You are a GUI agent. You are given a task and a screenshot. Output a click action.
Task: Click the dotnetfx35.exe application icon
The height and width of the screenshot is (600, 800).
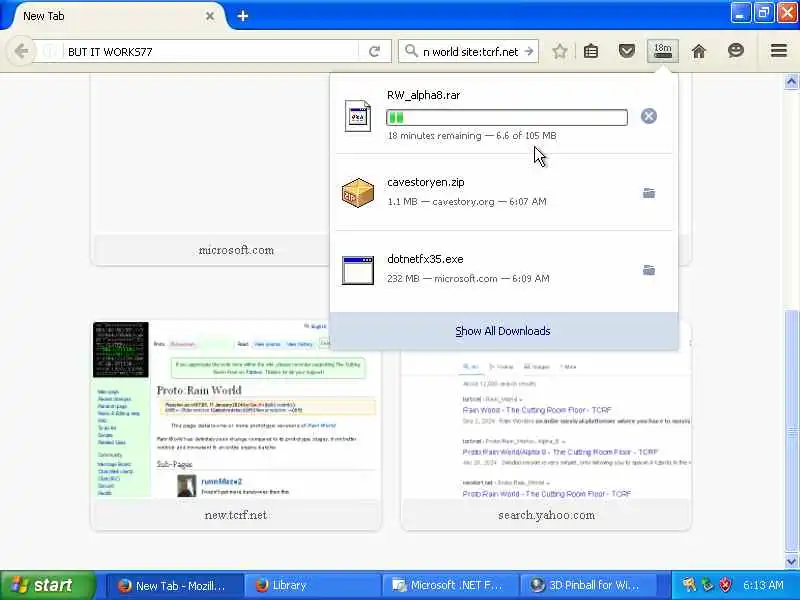coord(358,270)
